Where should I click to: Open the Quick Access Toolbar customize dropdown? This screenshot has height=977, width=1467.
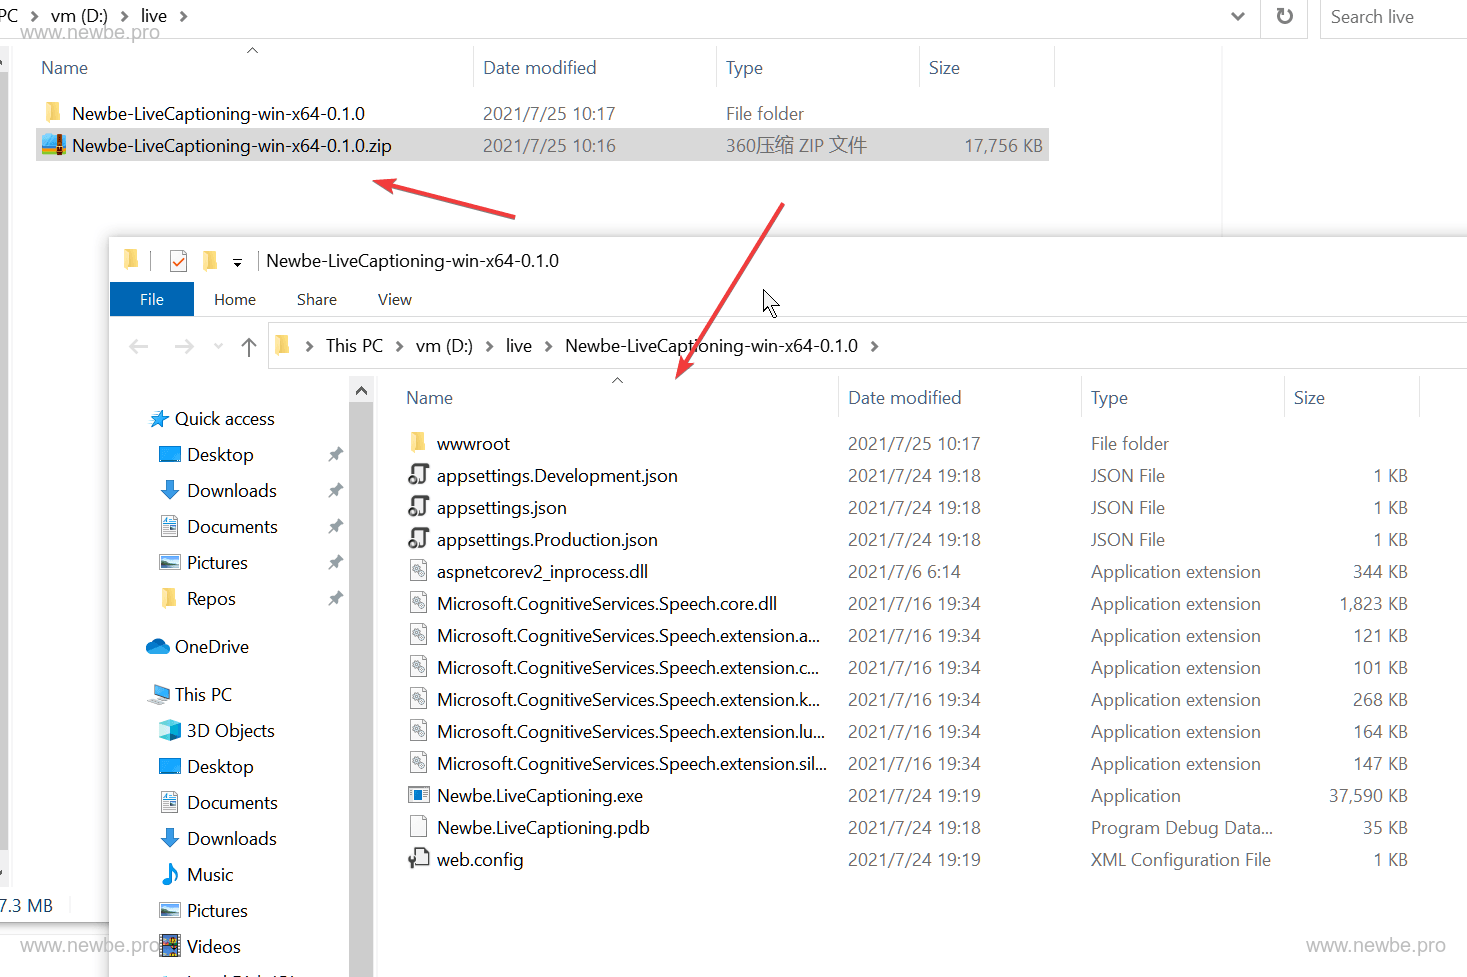click(x=237, y=262)
